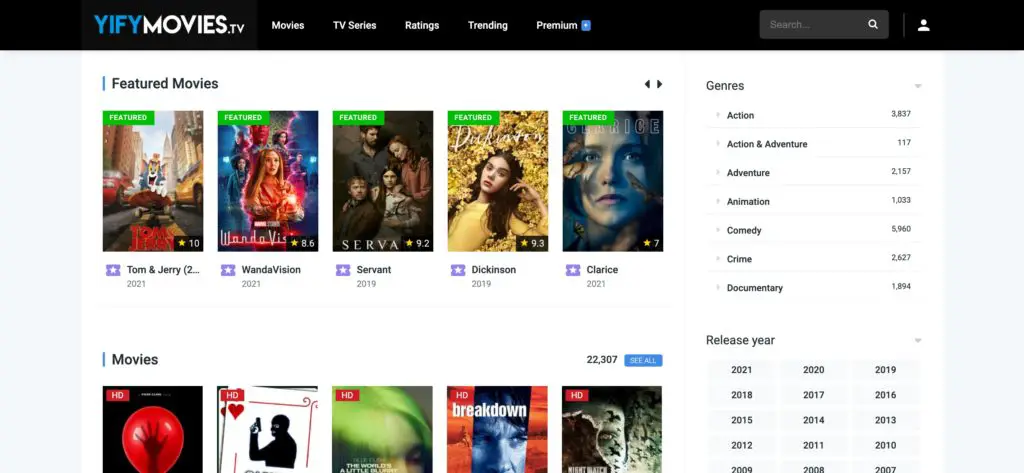Viewport: 1024px width, 473px height.
Task: Open the Clarice poster
Action: coord(613,181)
